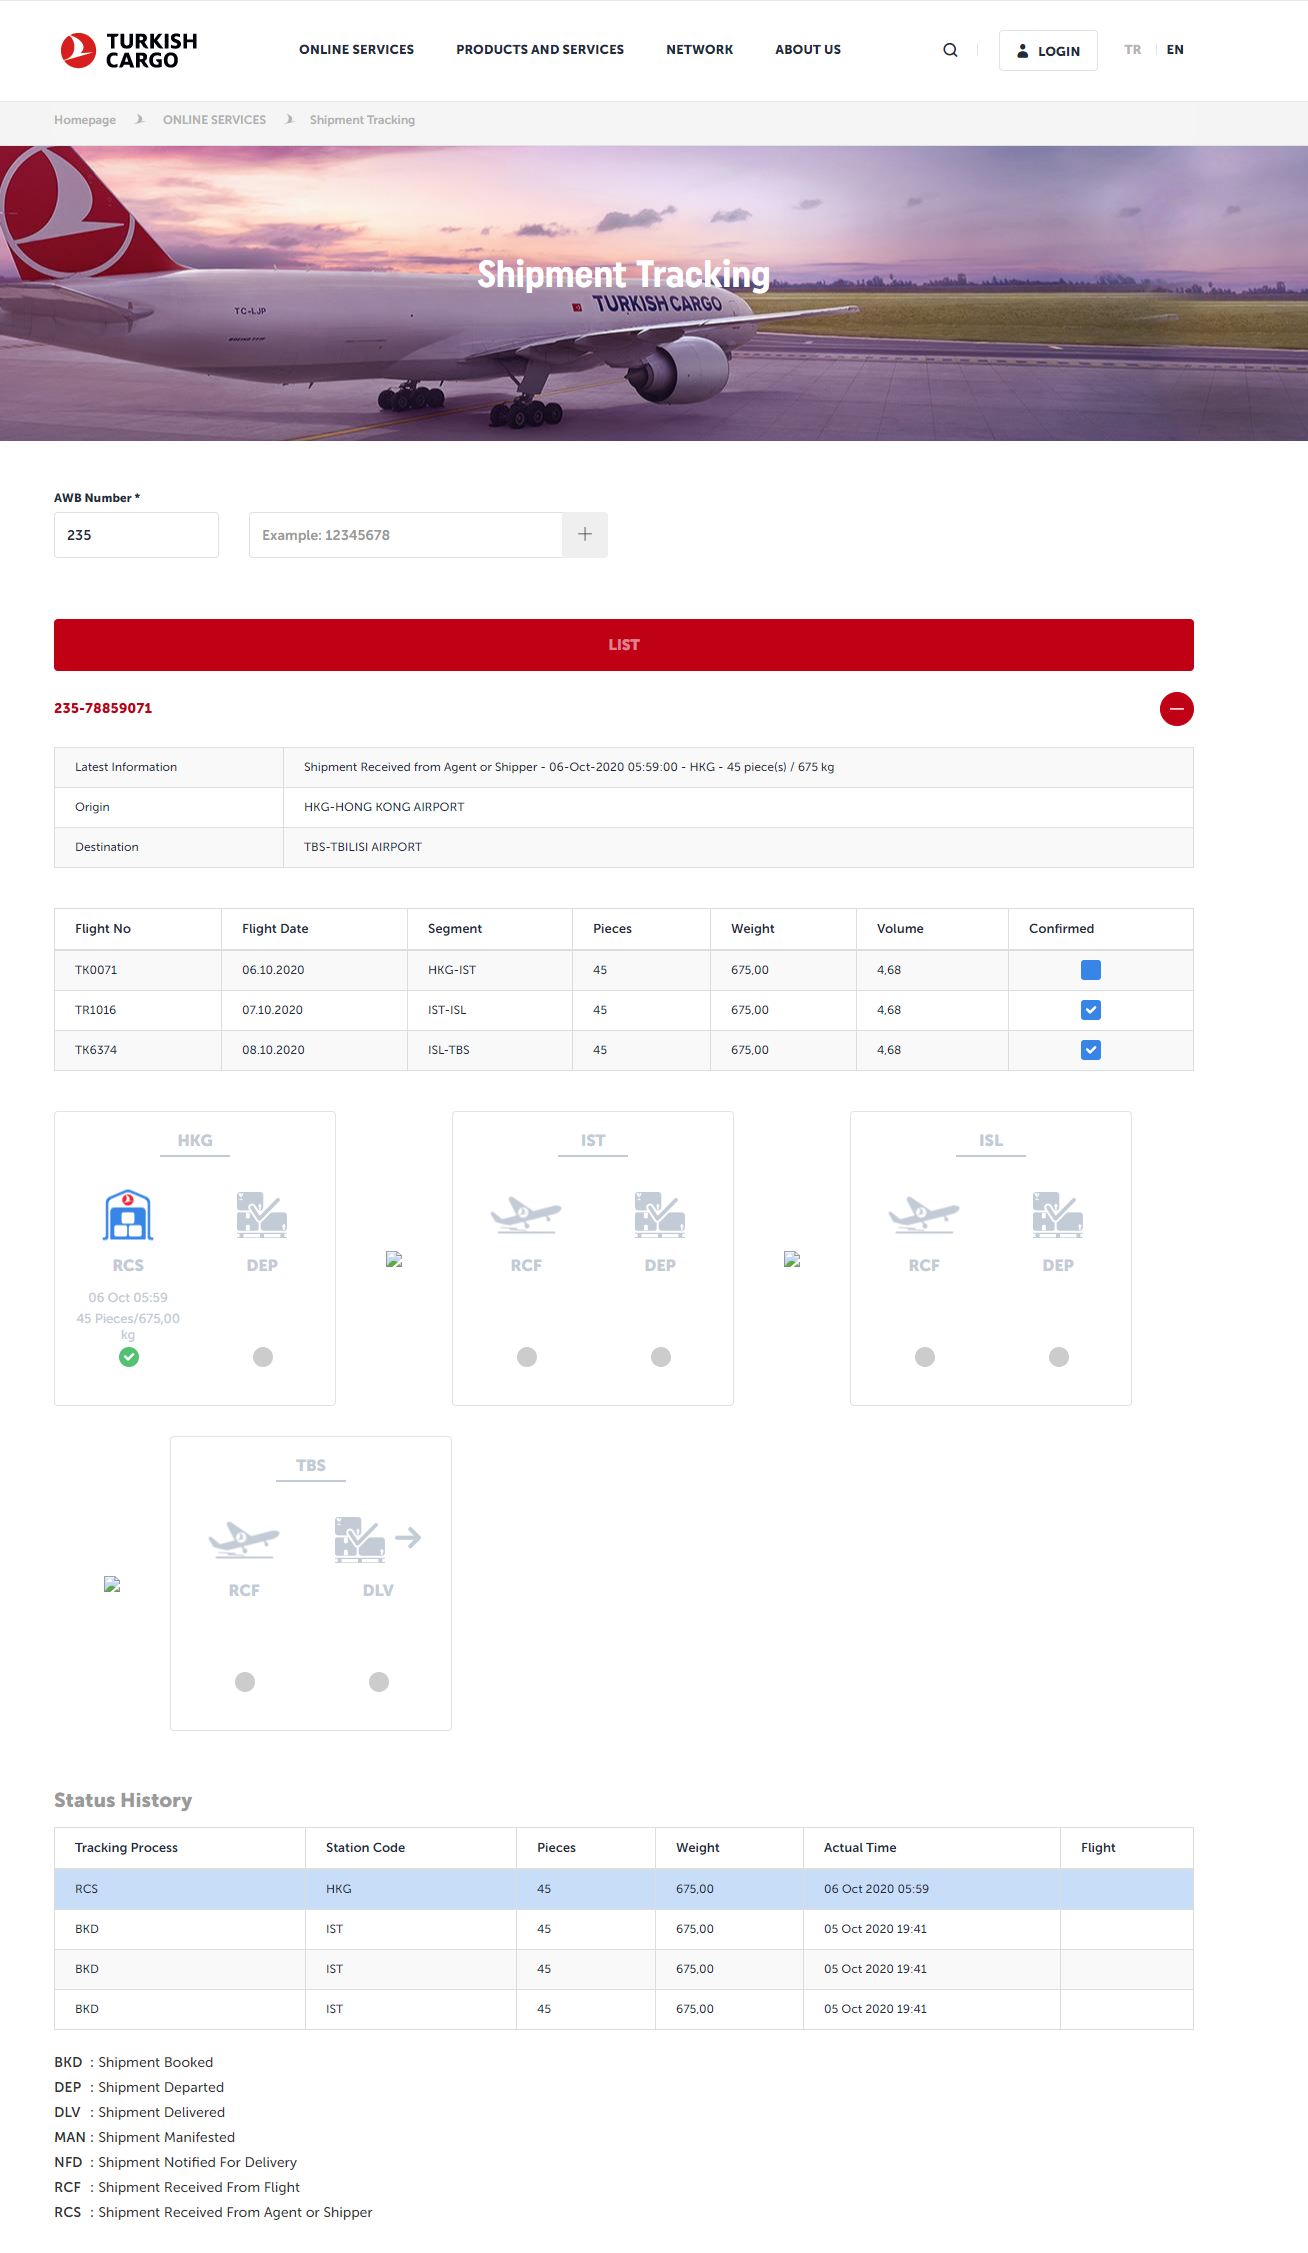Switch language to TR
Viewport: 1308px width, 2253px height.
pos(1132,50)
